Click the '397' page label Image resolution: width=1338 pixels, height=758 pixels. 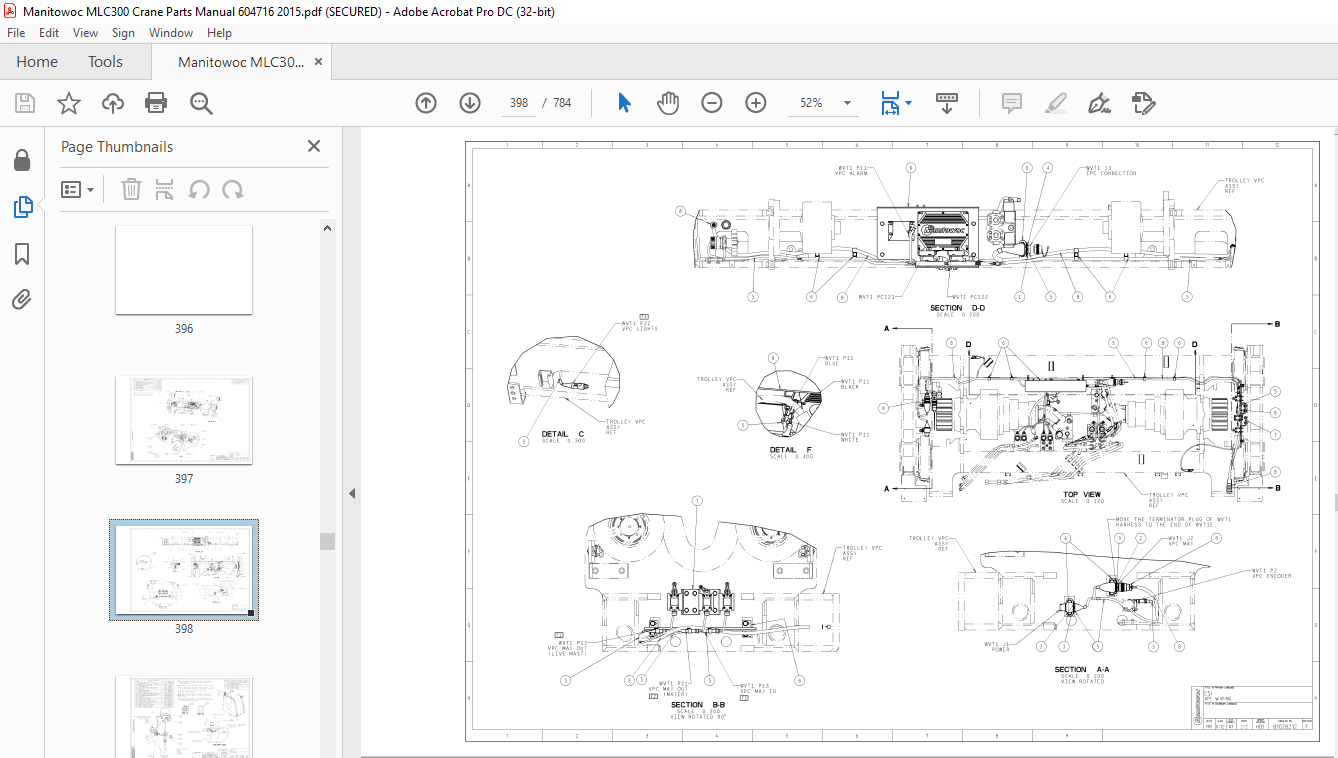click(184, 479)
